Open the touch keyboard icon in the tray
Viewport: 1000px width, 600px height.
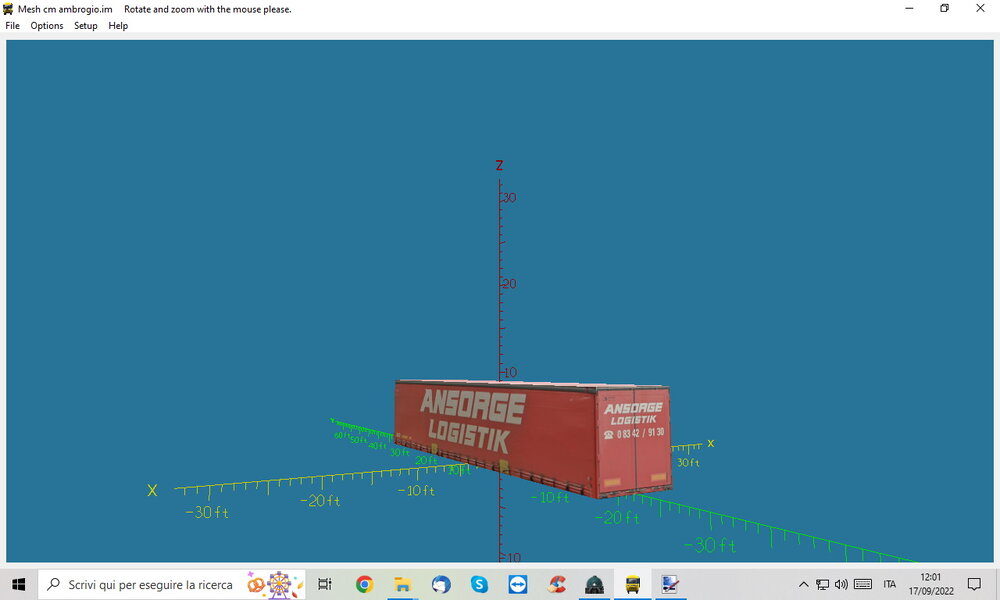pos(863,584)
